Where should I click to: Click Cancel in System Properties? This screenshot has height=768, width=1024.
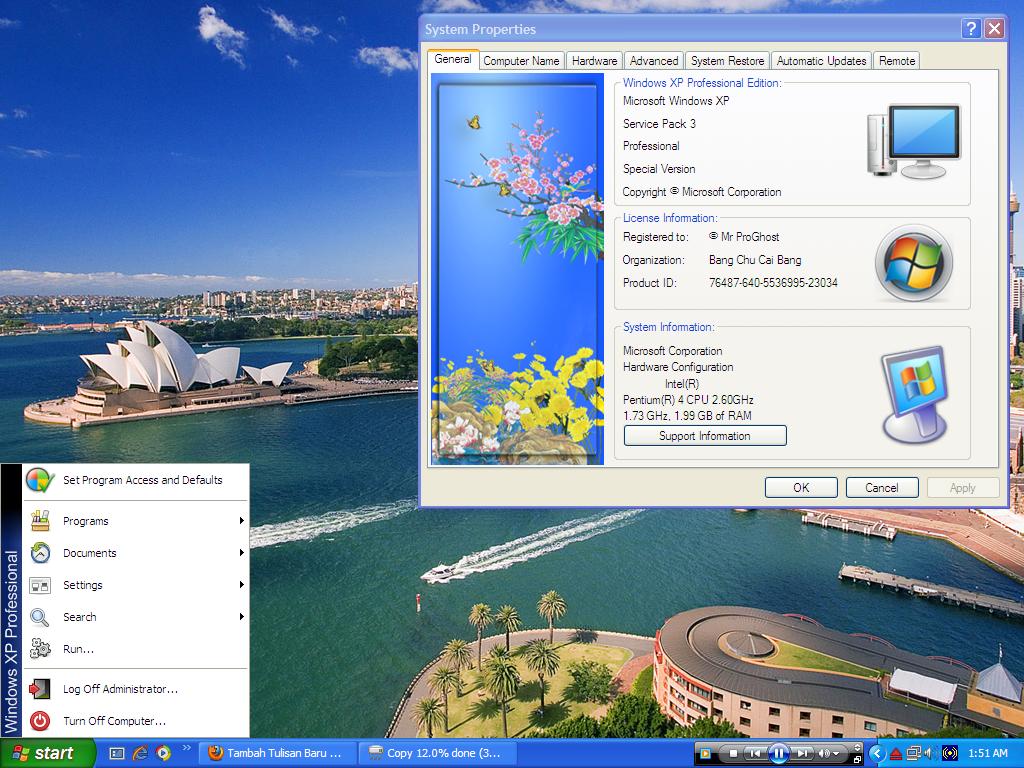[881, 487]
